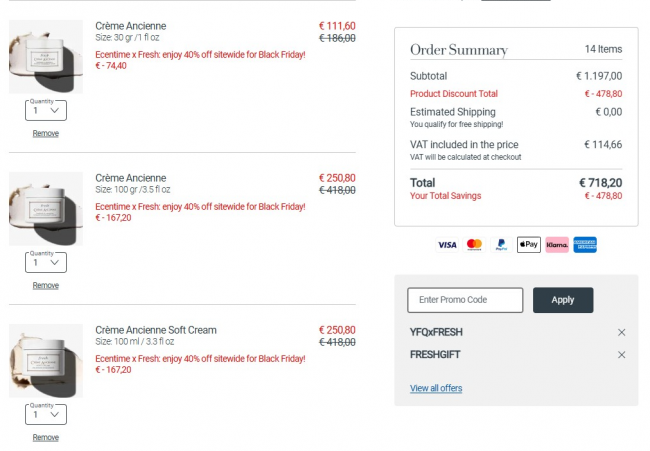The height and width of the screenshot is (451, 650).
Task: Remove the FRESHGIFT promo code
Action: click(622, 355)
